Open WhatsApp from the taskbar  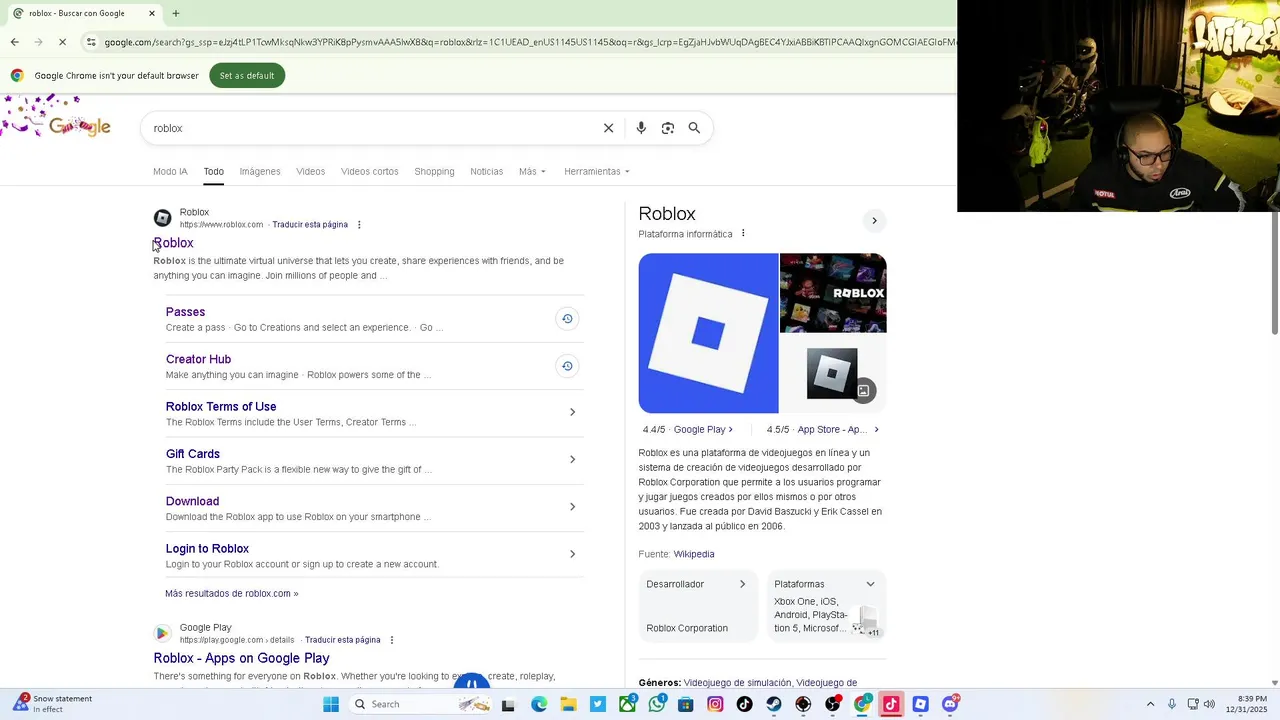[x=656, y=704]
